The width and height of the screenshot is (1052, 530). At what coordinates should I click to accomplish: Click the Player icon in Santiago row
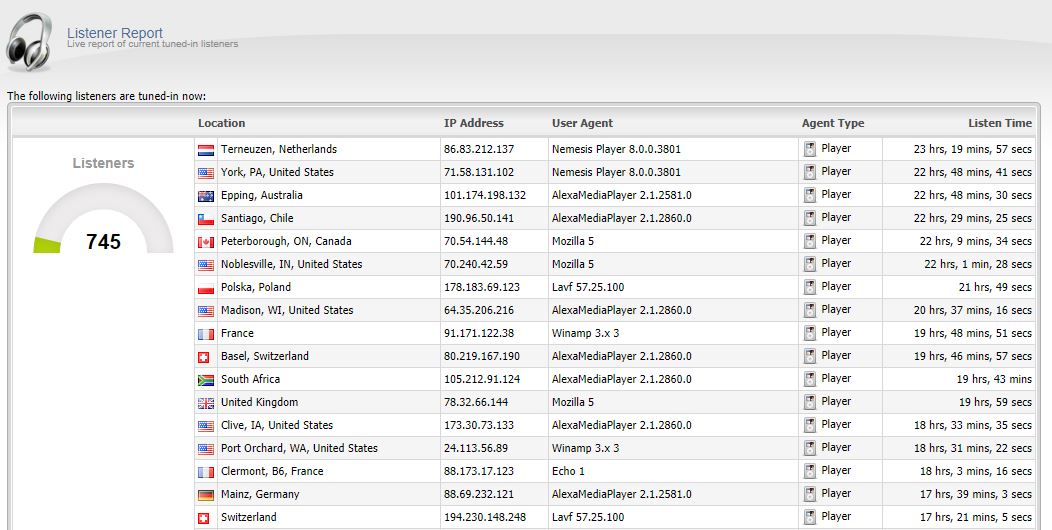[810, 218]
